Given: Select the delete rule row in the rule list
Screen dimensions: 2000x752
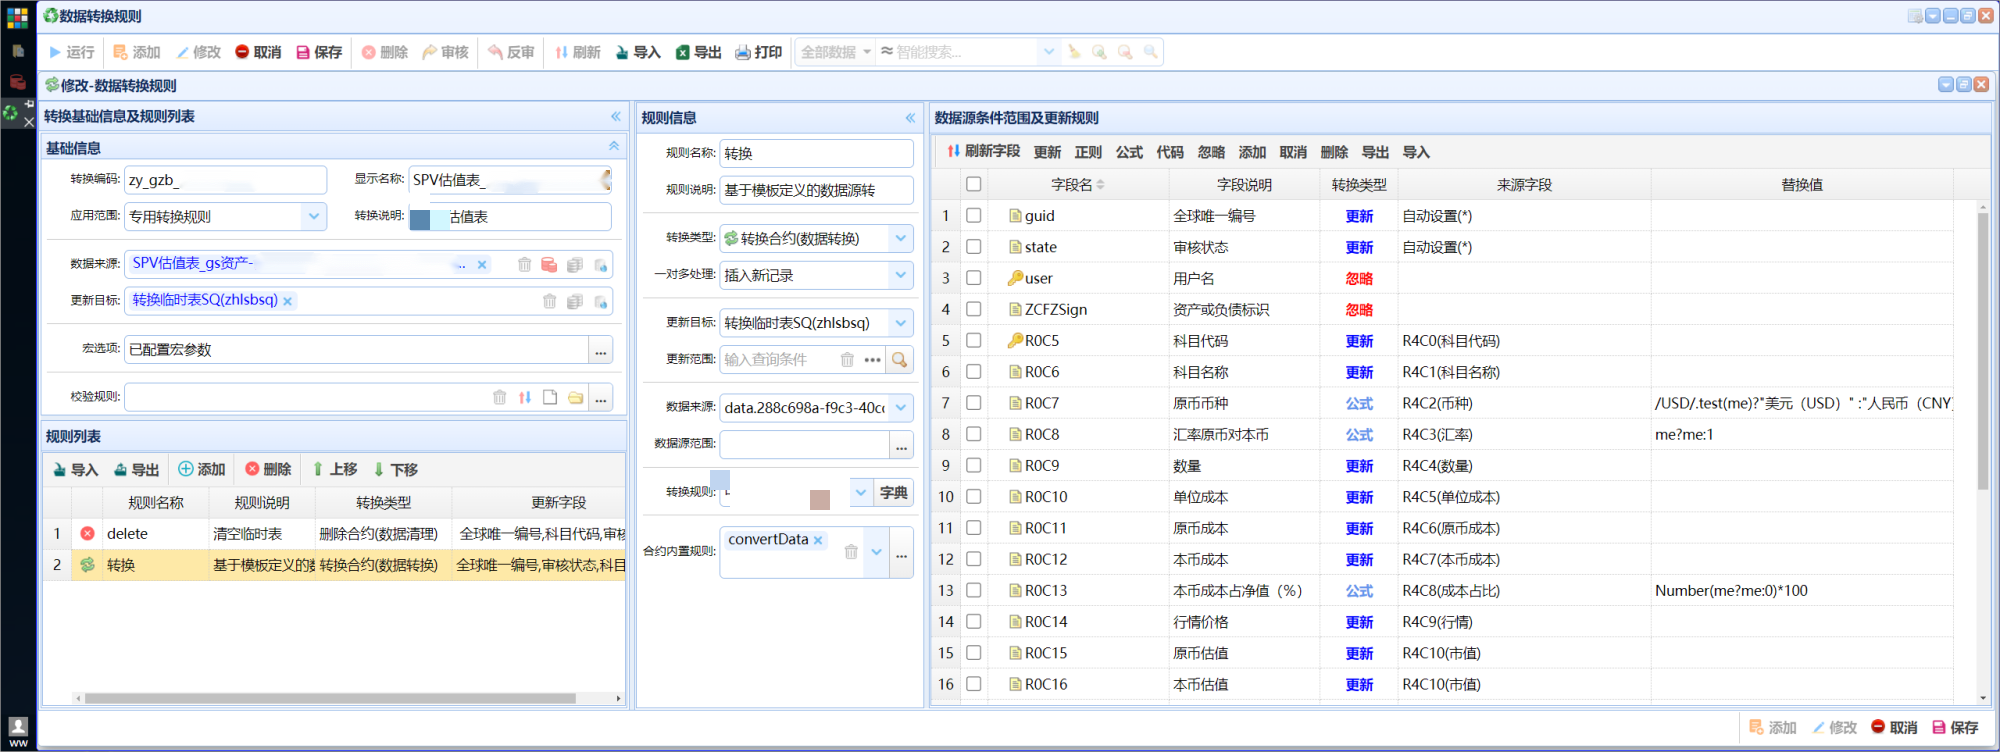Looking at the screenshot, I should coord(334,534).
